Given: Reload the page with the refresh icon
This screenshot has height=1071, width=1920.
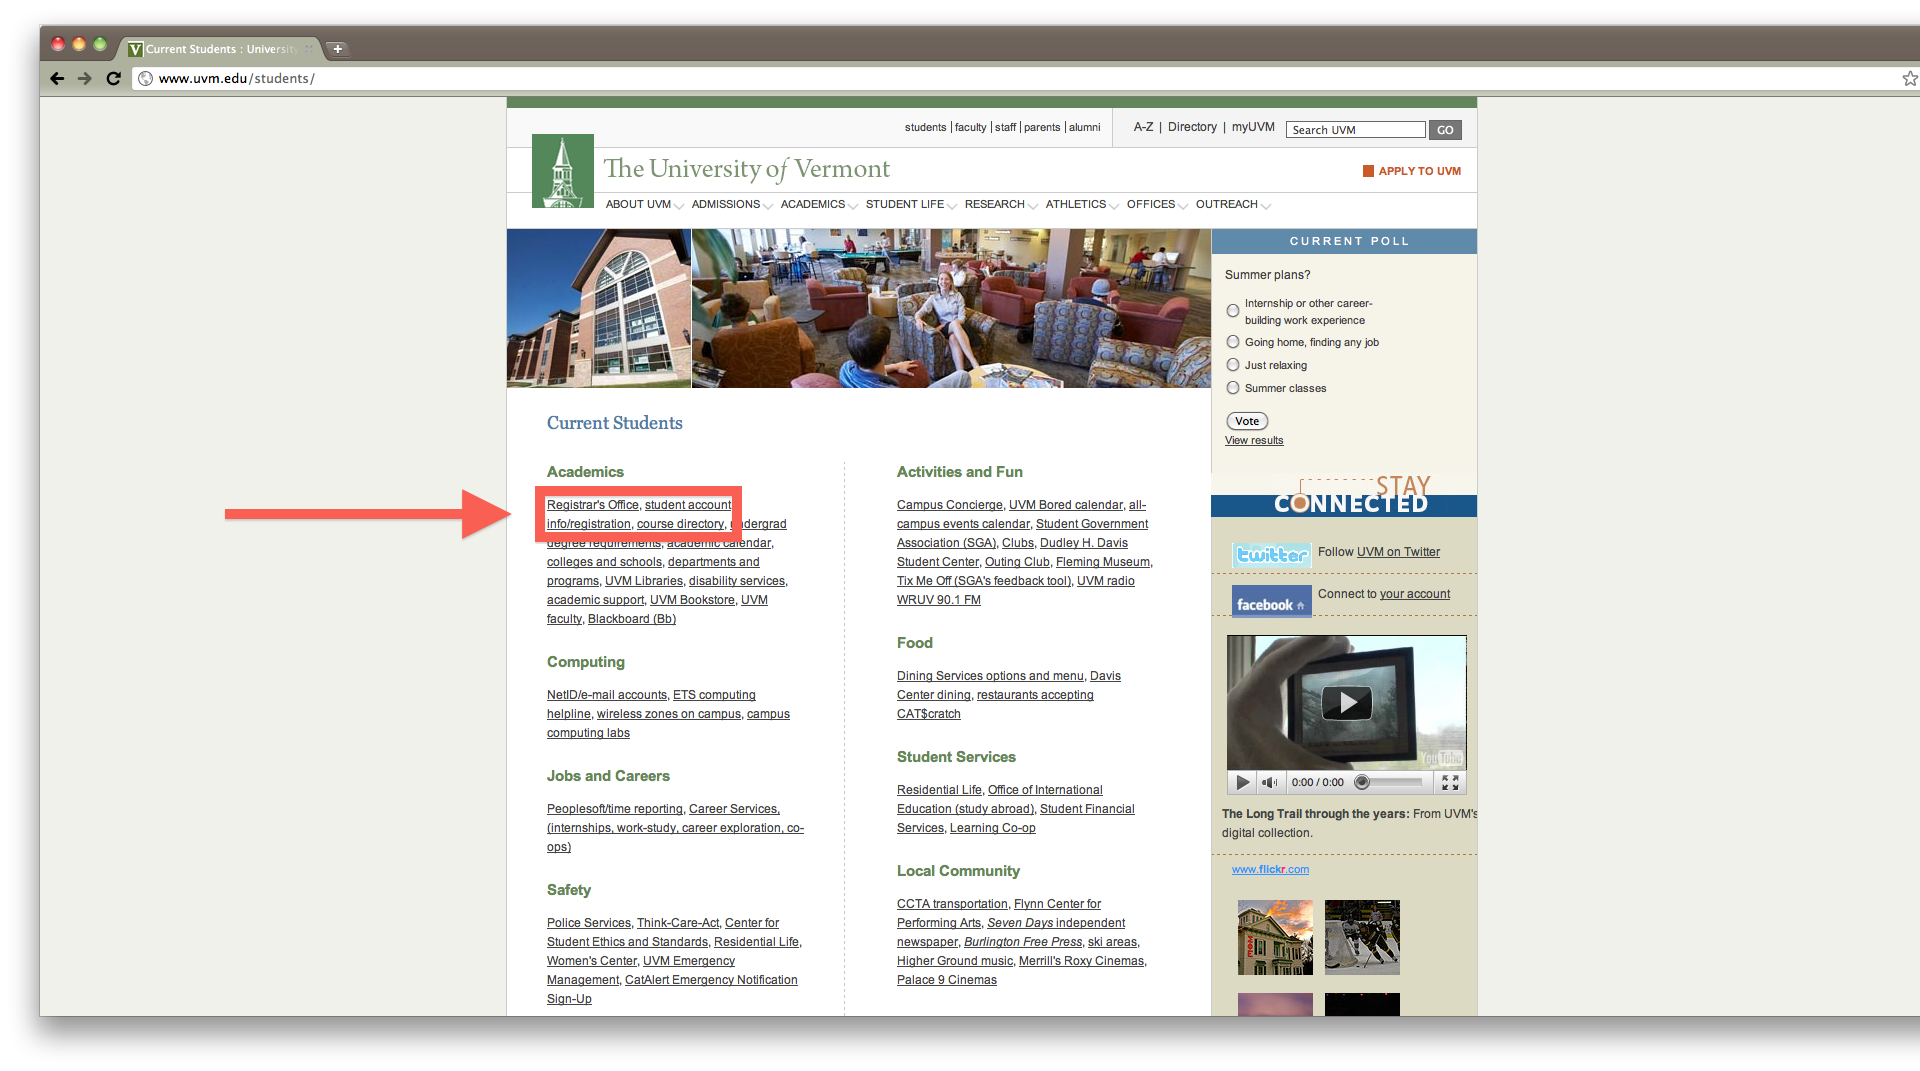Looking at the screenshot, I should 113,78.
